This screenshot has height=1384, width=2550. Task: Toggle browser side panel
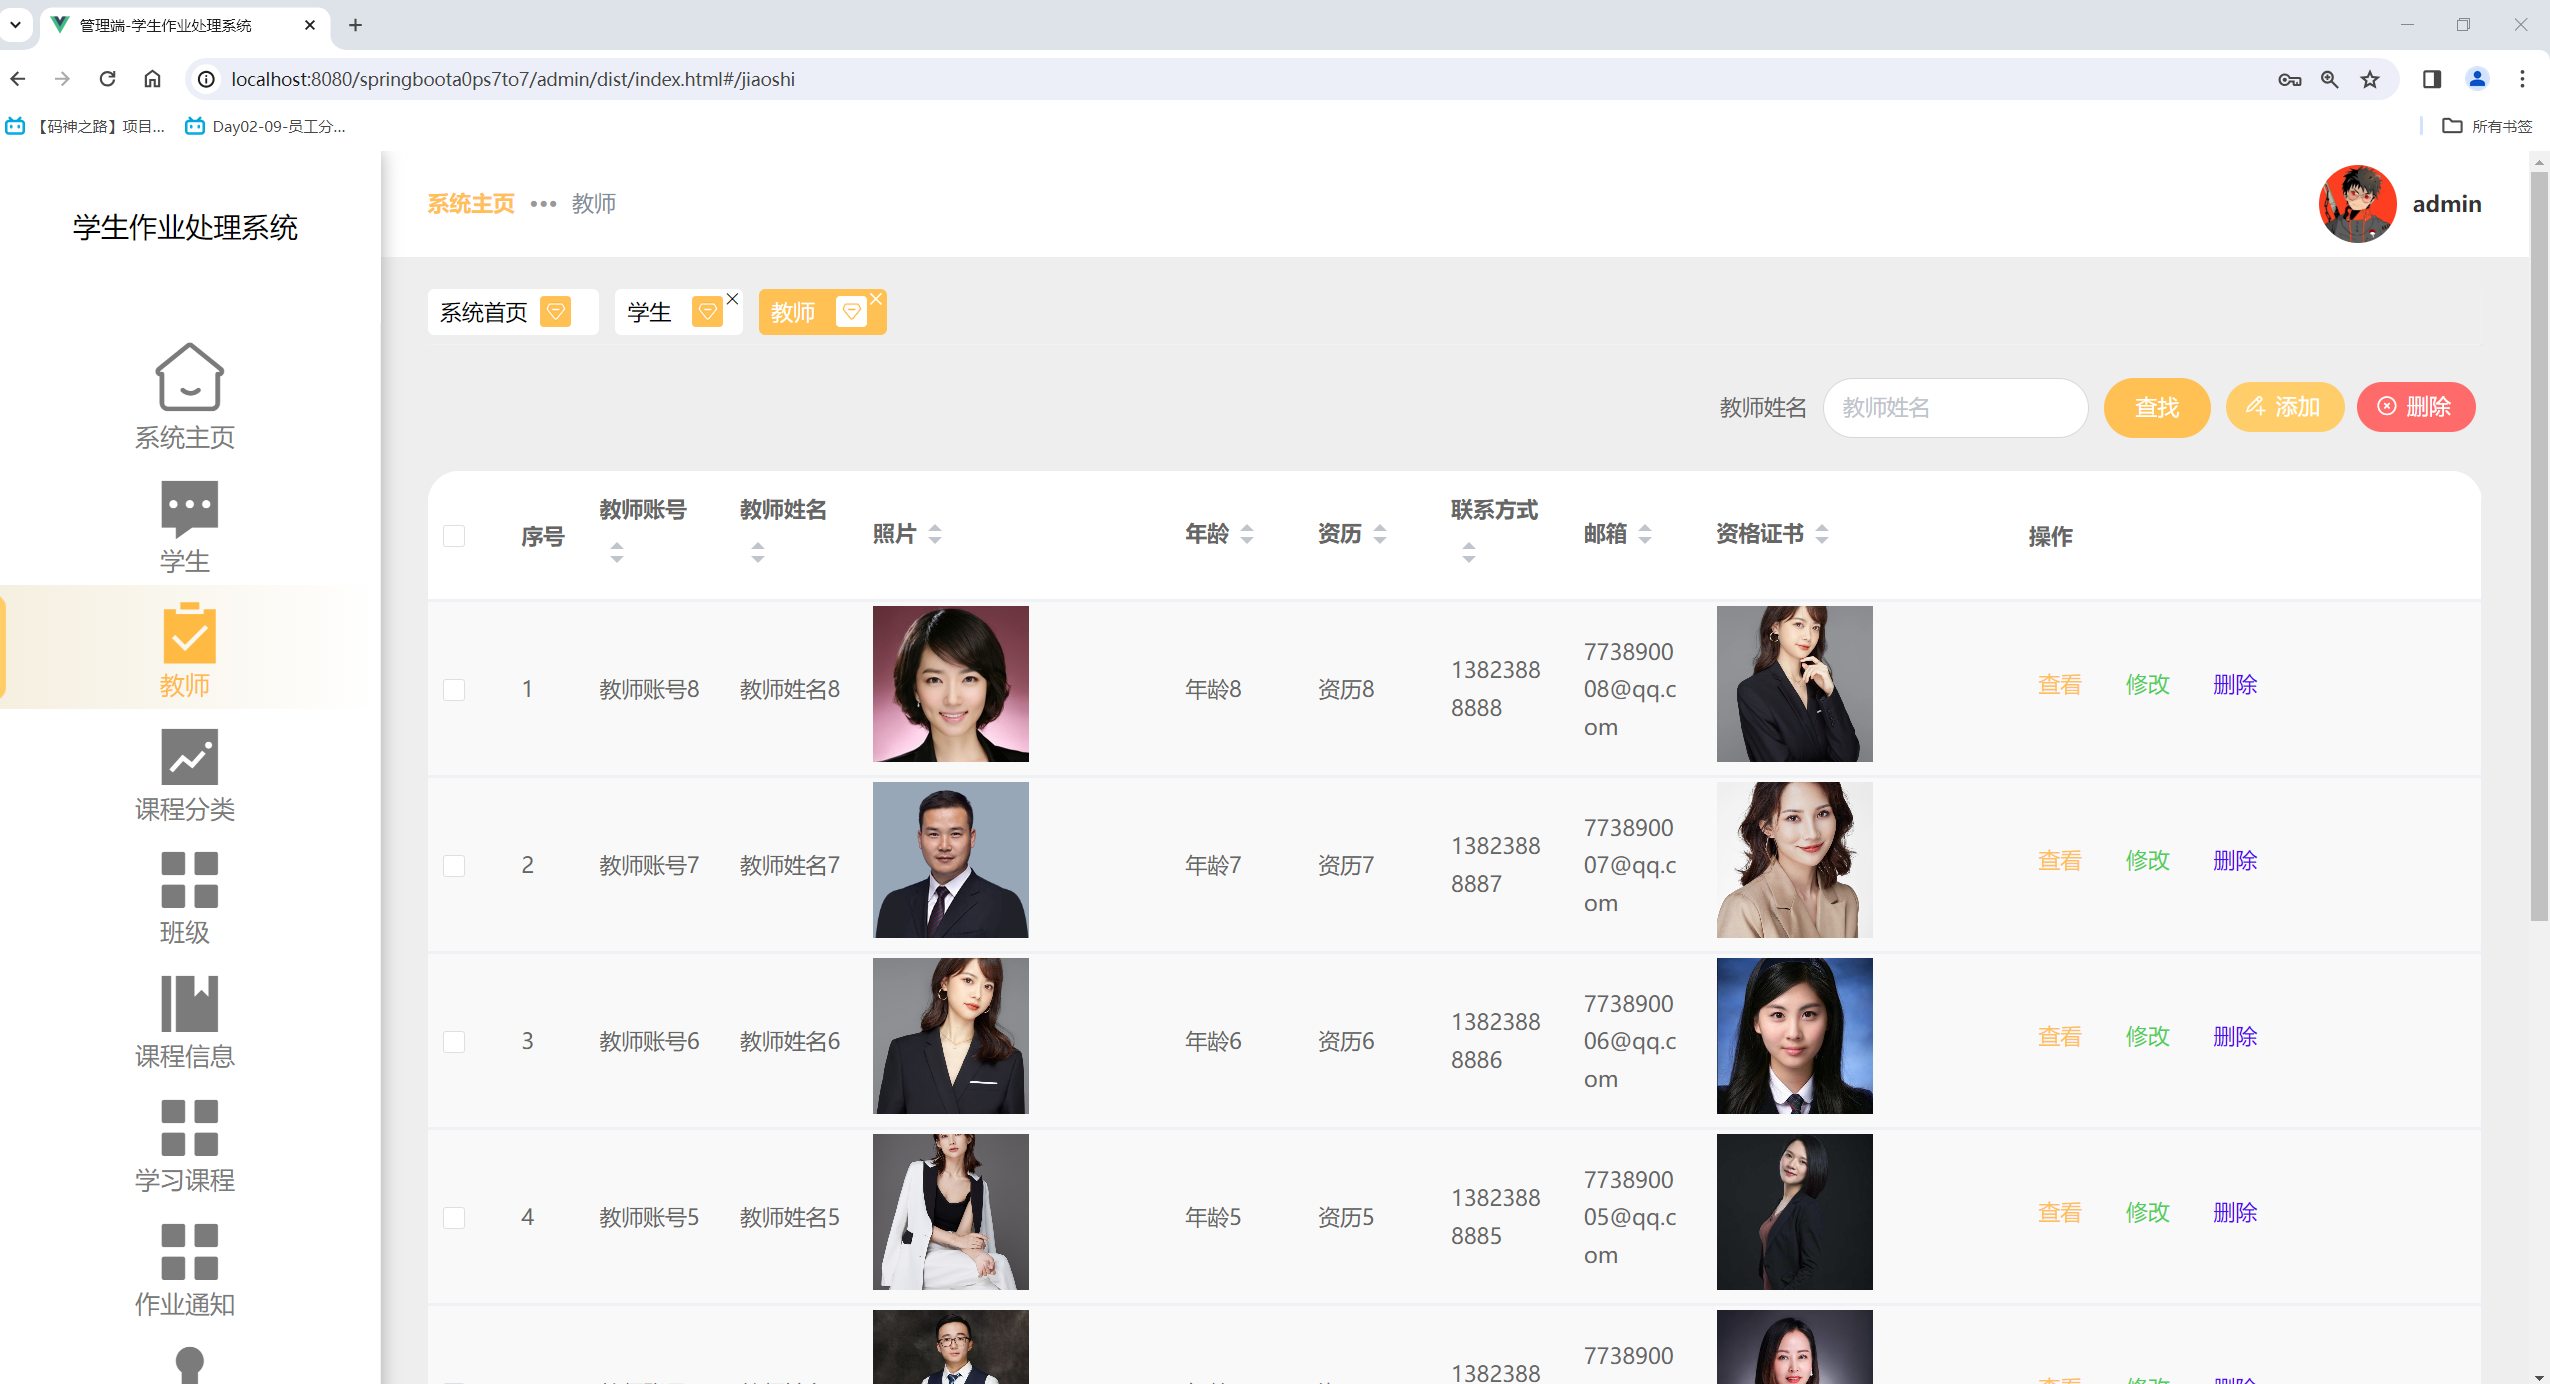tap(2432, 79)
